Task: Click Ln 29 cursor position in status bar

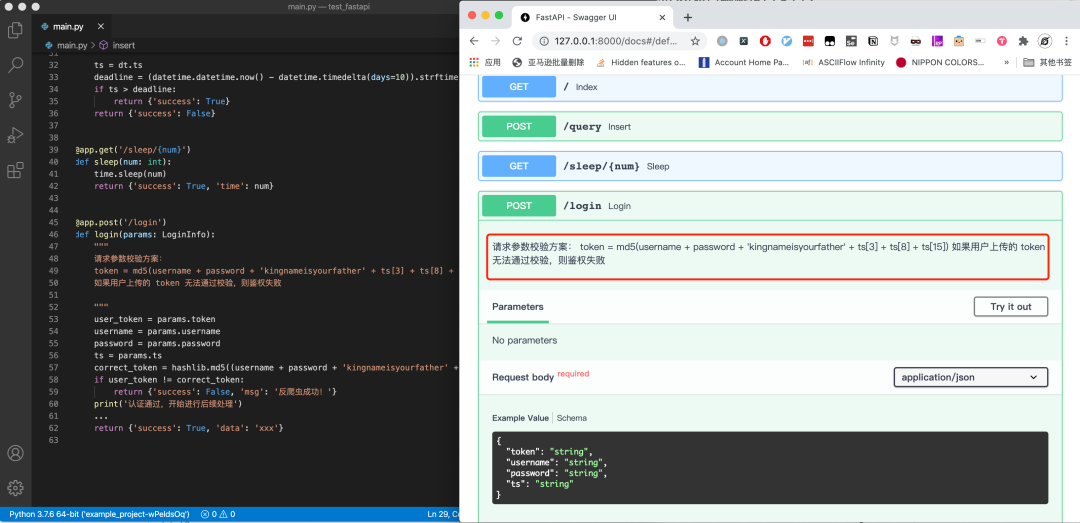Action: pos(442,514)
